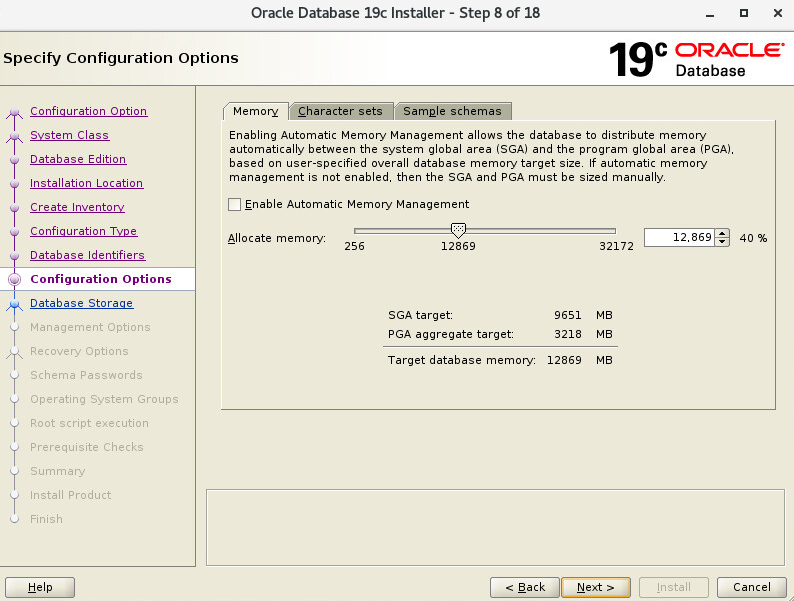Click the SGA target value 9651
Screen dimensions: 794x601
[568, 315]
